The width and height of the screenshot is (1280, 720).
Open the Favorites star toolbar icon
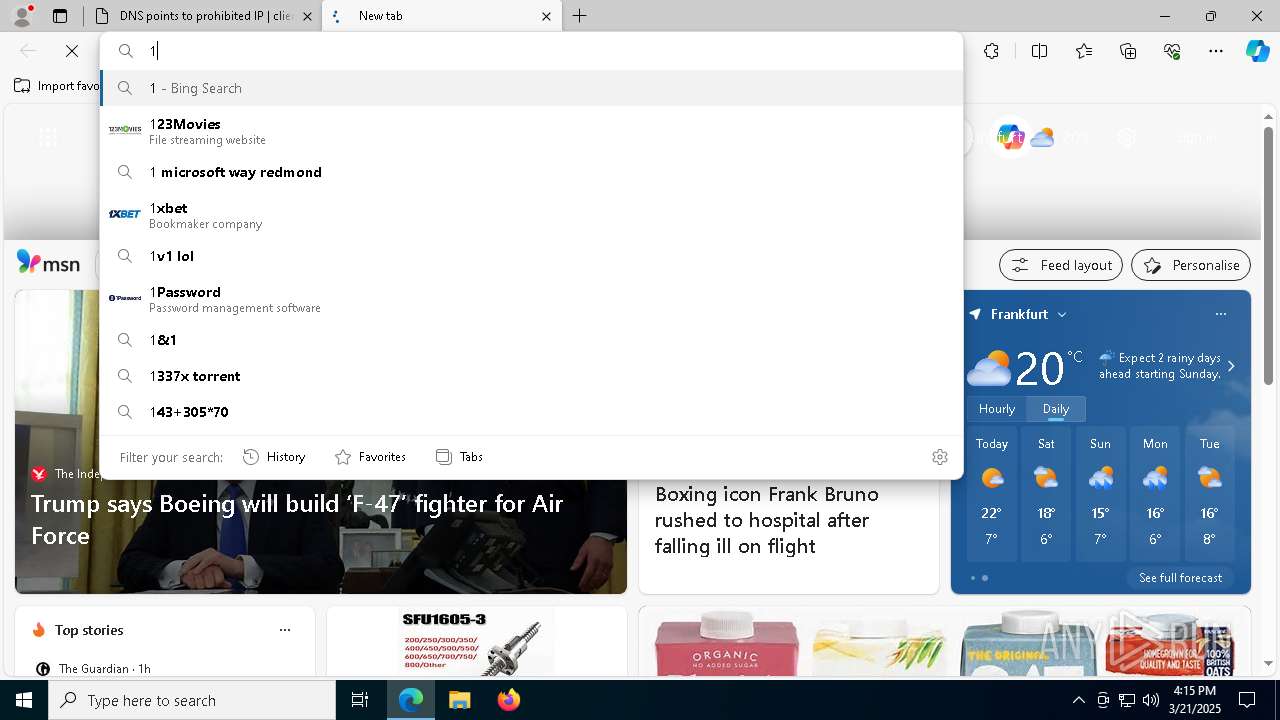pos(1084,51)
